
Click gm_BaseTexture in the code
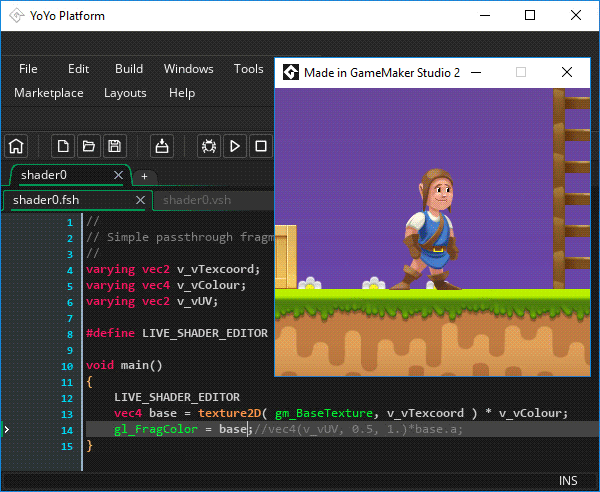[324, 413]
